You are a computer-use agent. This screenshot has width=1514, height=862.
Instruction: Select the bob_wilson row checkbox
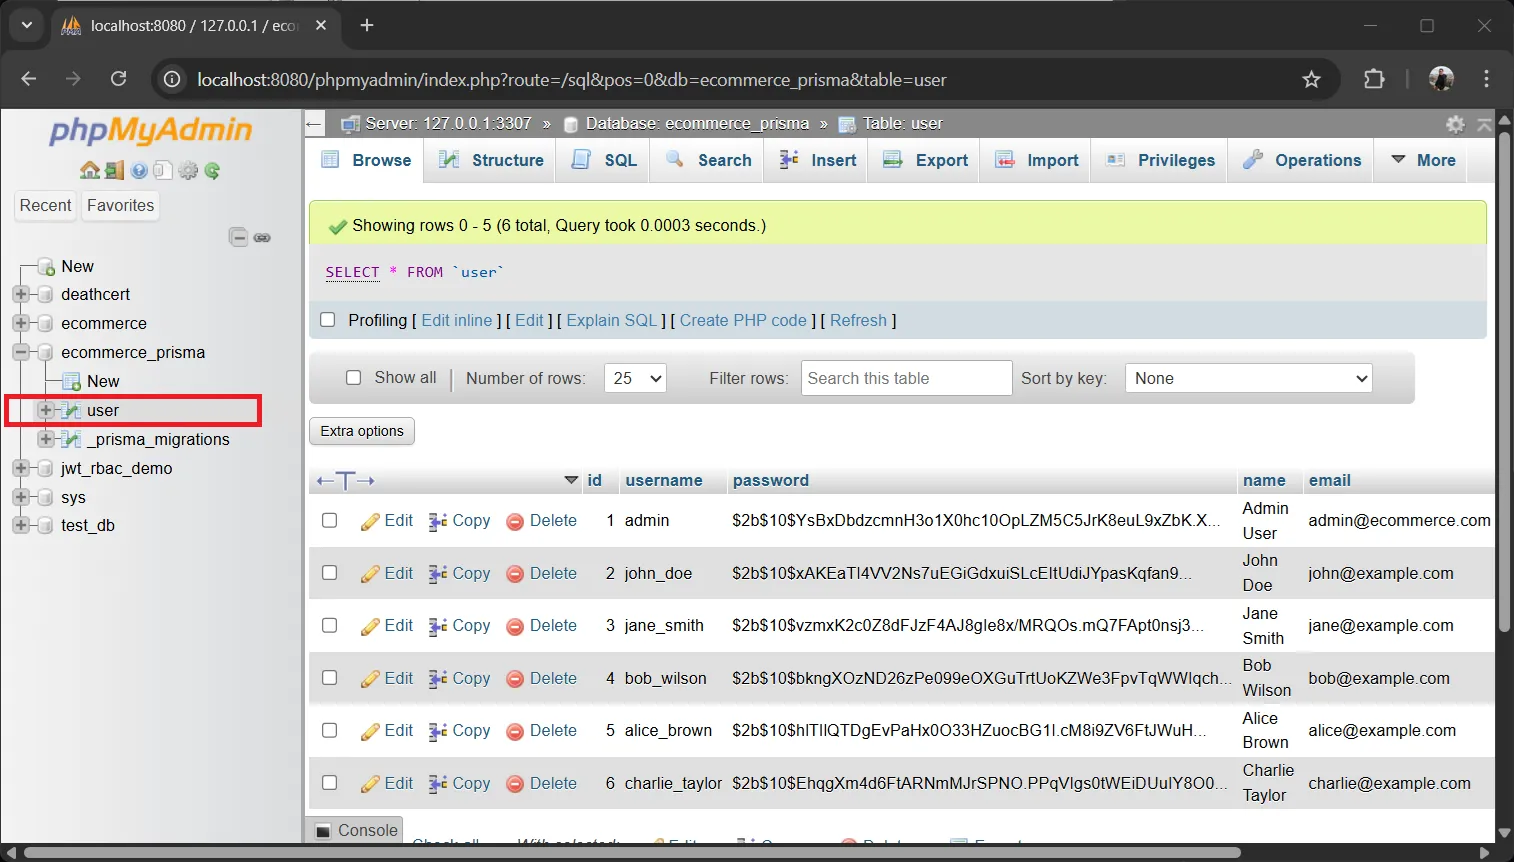coord(329,678)
